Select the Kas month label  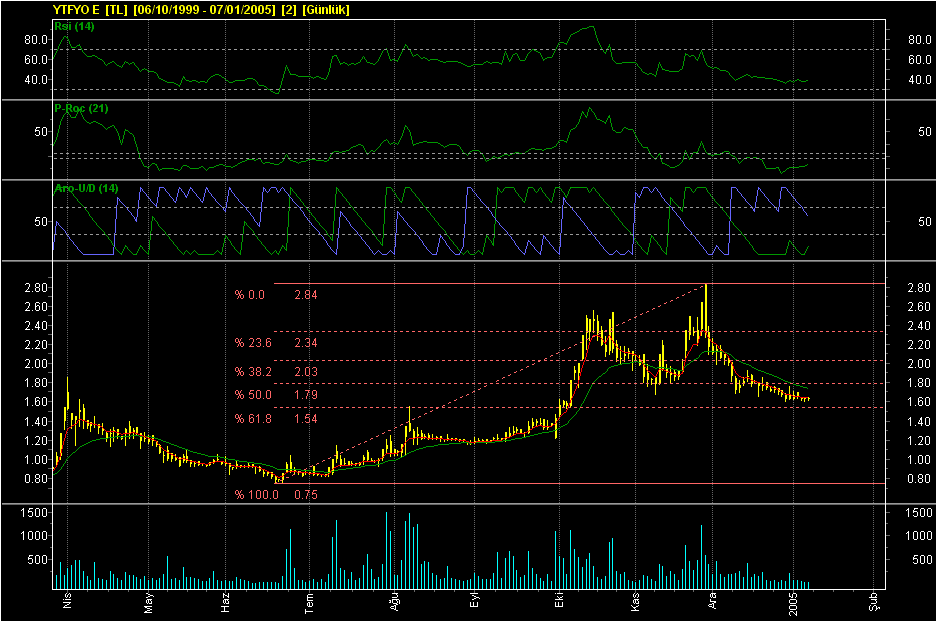coord(635,602)
